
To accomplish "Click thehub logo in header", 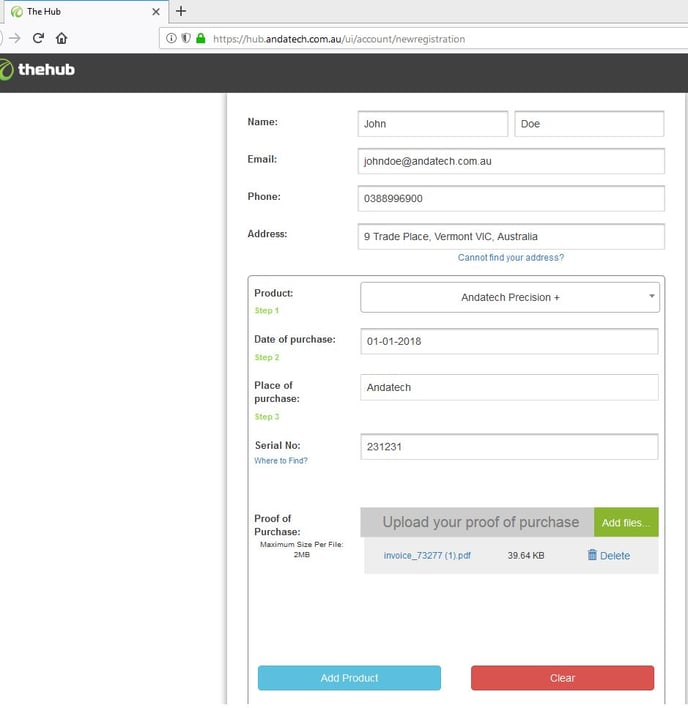I will point(37,70).
